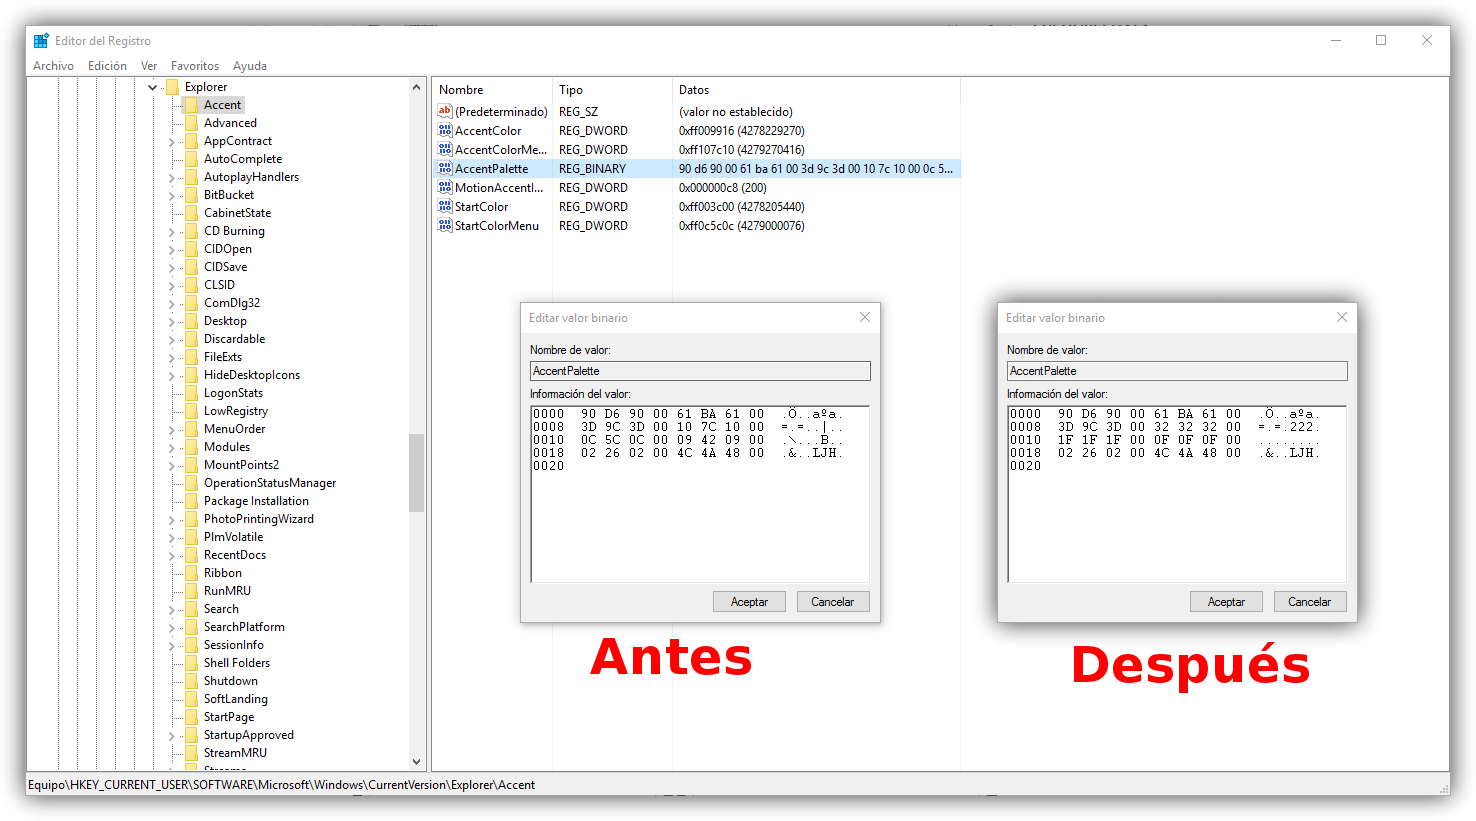
Task: Expand the CIDOpen key
Action: point(172,250)
